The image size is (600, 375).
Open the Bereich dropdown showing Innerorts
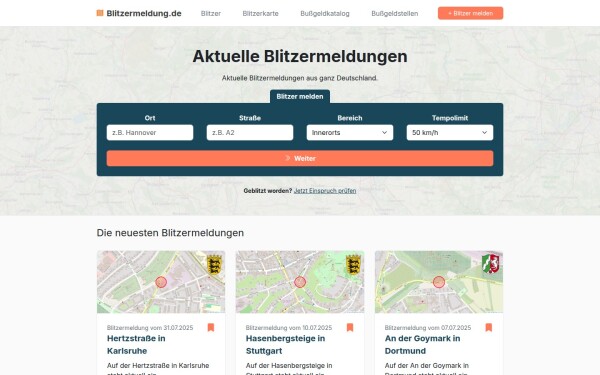(350, 132)
